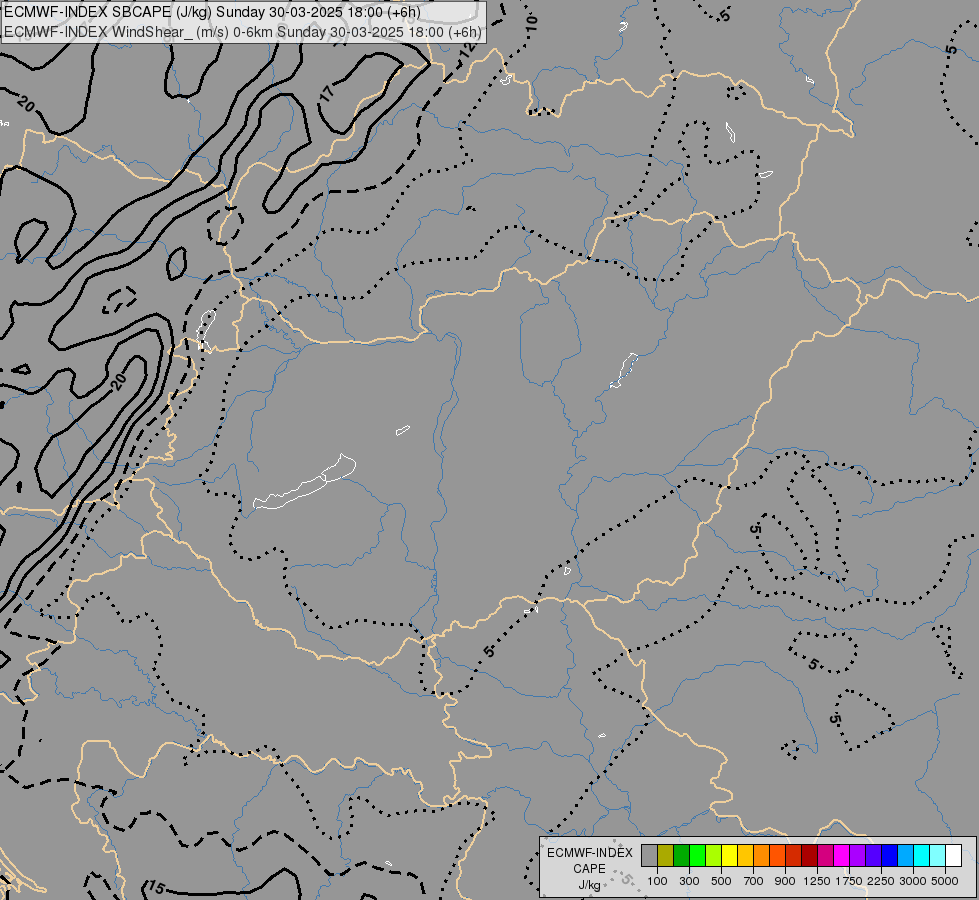Click the legend value 5000
979x900 pixels.
tap(945, 881)
